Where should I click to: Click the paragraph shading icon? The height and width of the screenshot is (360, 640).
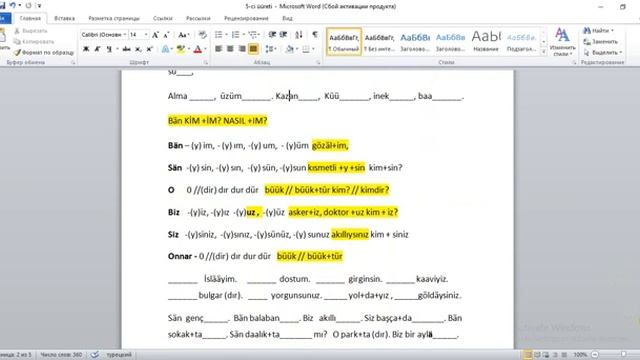point(289,49)
